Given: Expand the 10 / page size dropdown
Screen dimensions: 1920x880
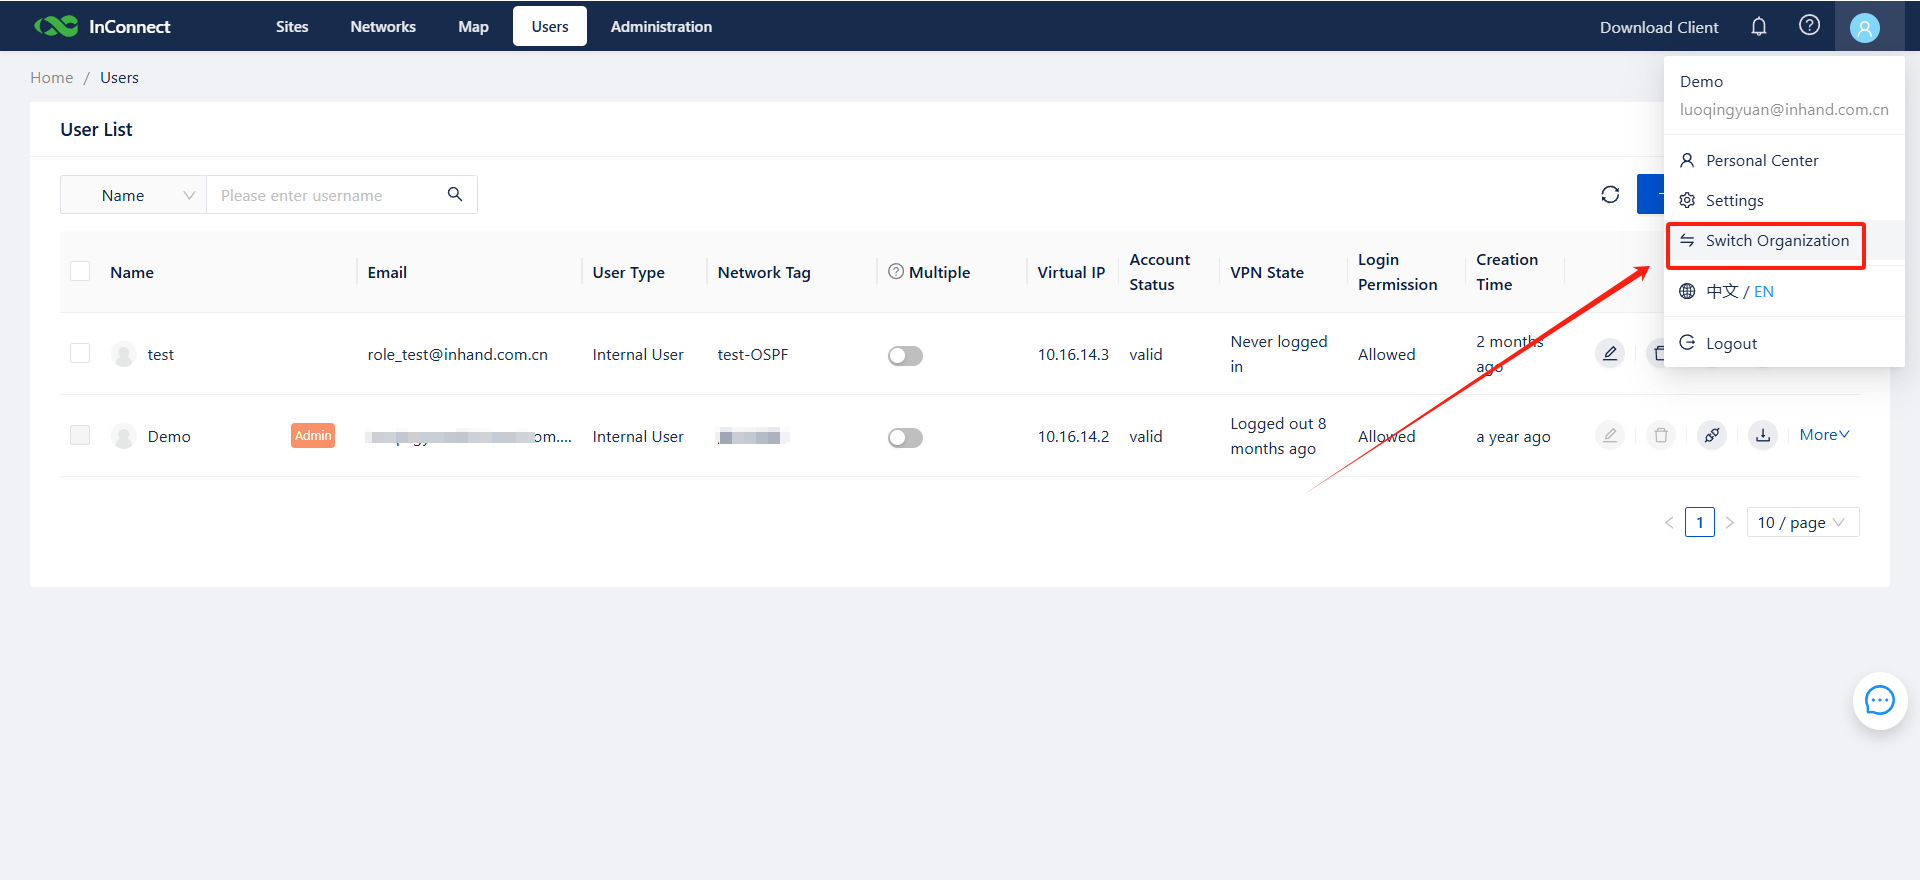Looking at the screenshot, I should (x=1802, y=523).
